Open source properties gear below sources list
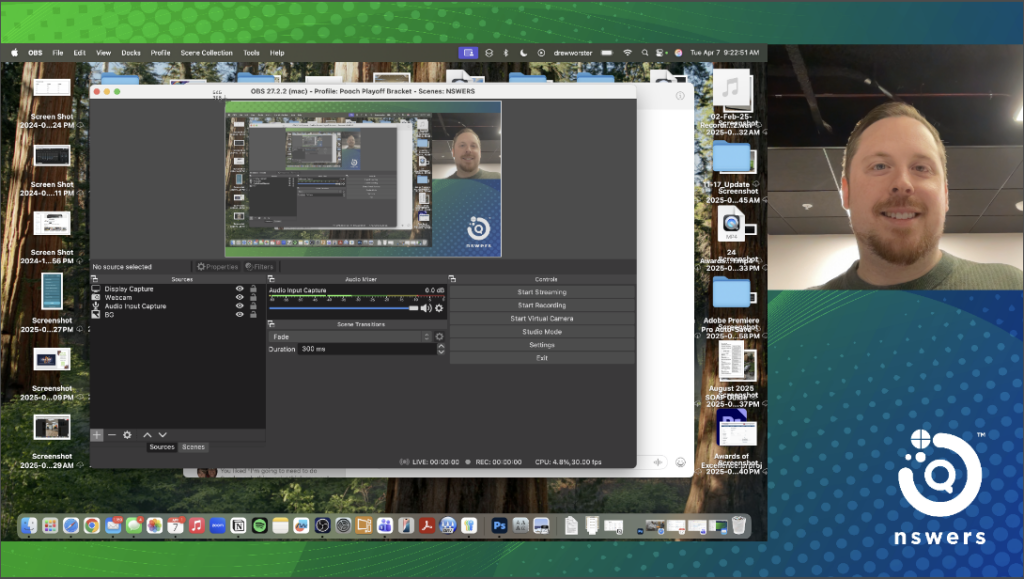 tap(127, 435)
